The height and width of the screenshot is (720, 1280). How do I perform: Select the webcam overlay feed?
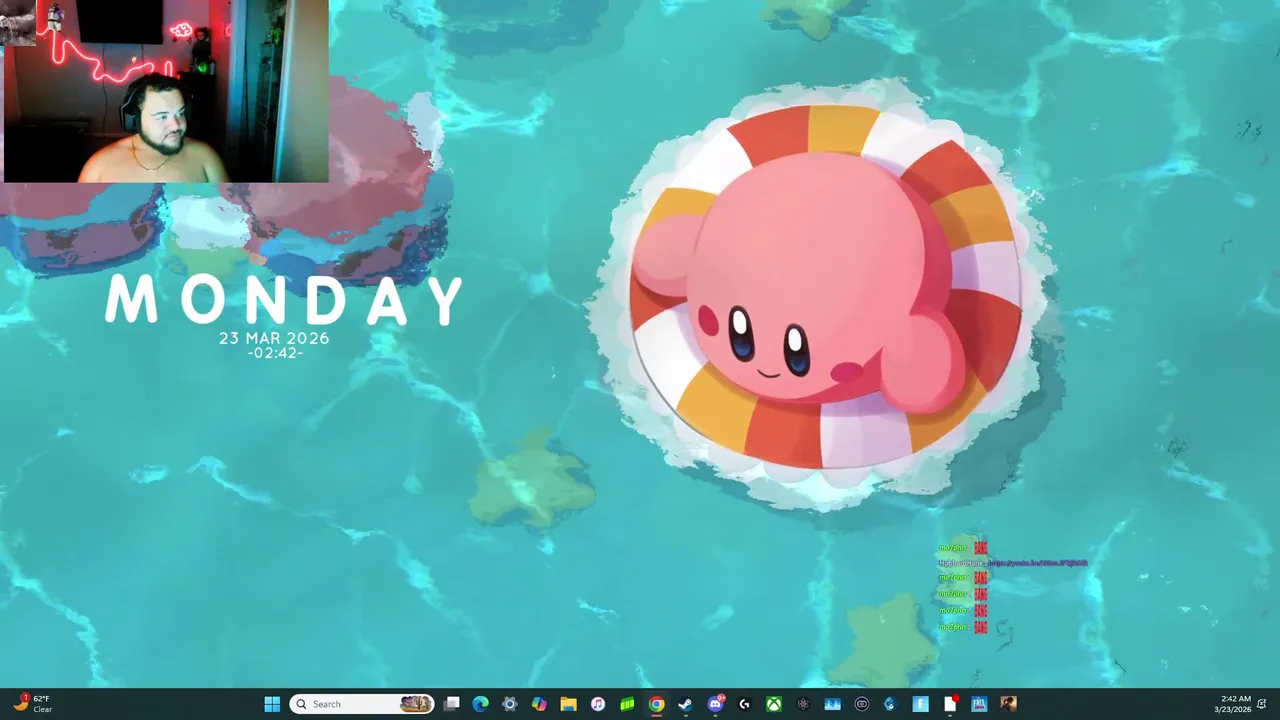coord(164,91)
